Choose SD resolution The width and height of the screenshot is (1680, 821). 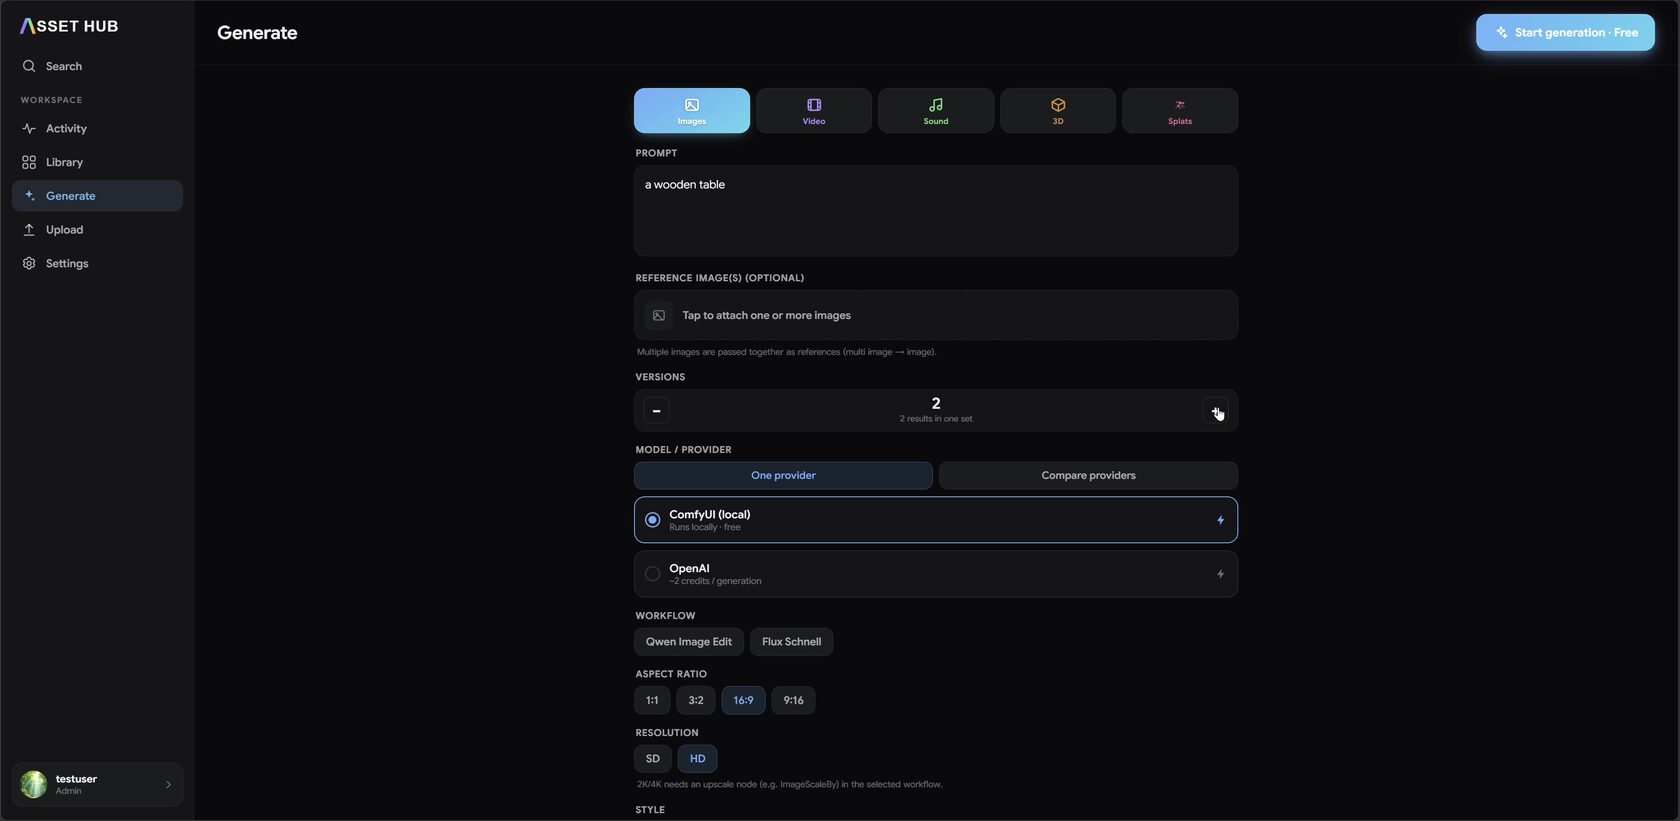(653, 759)
